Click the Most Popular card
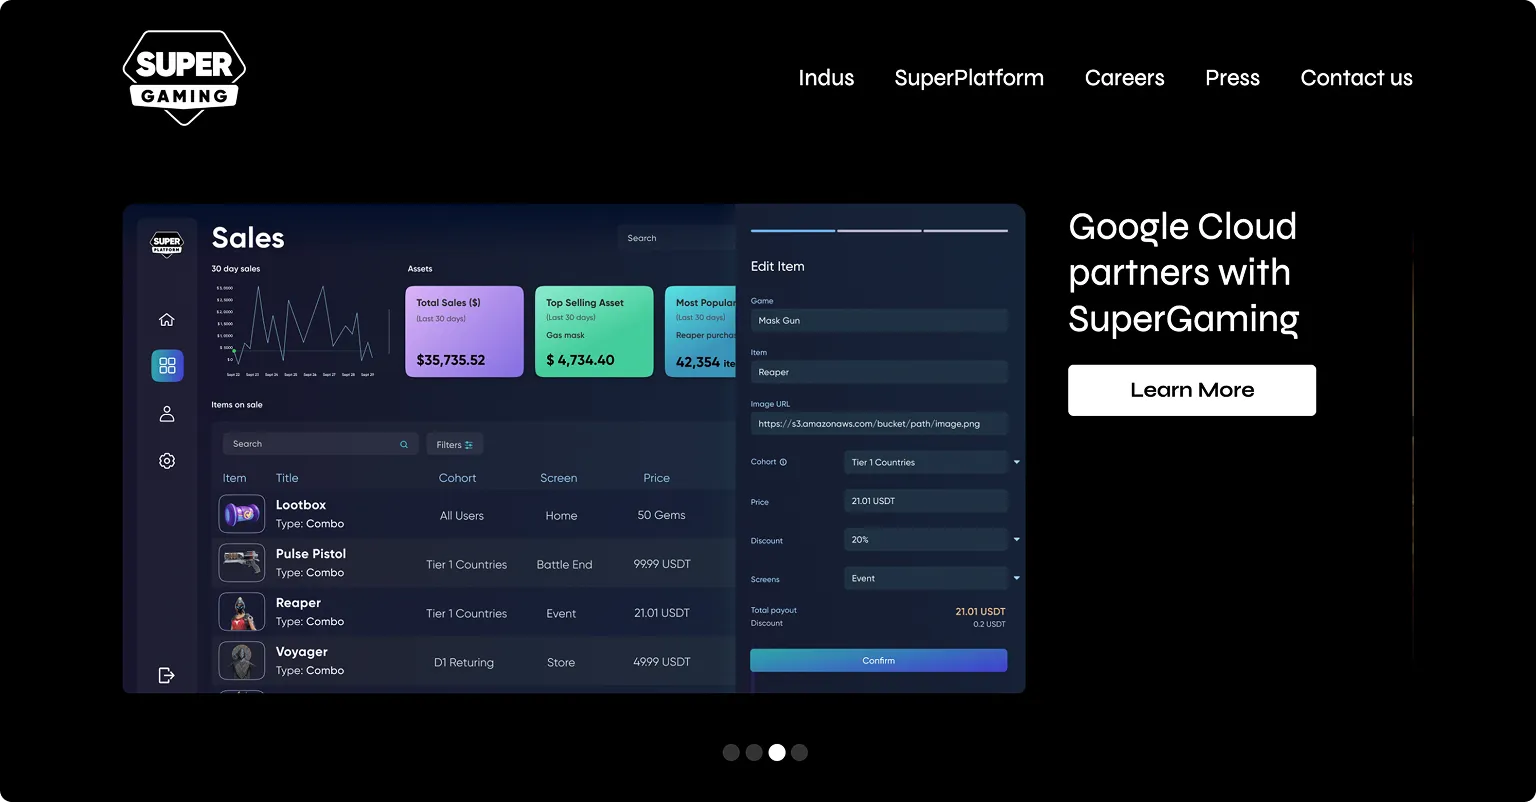 700,332
